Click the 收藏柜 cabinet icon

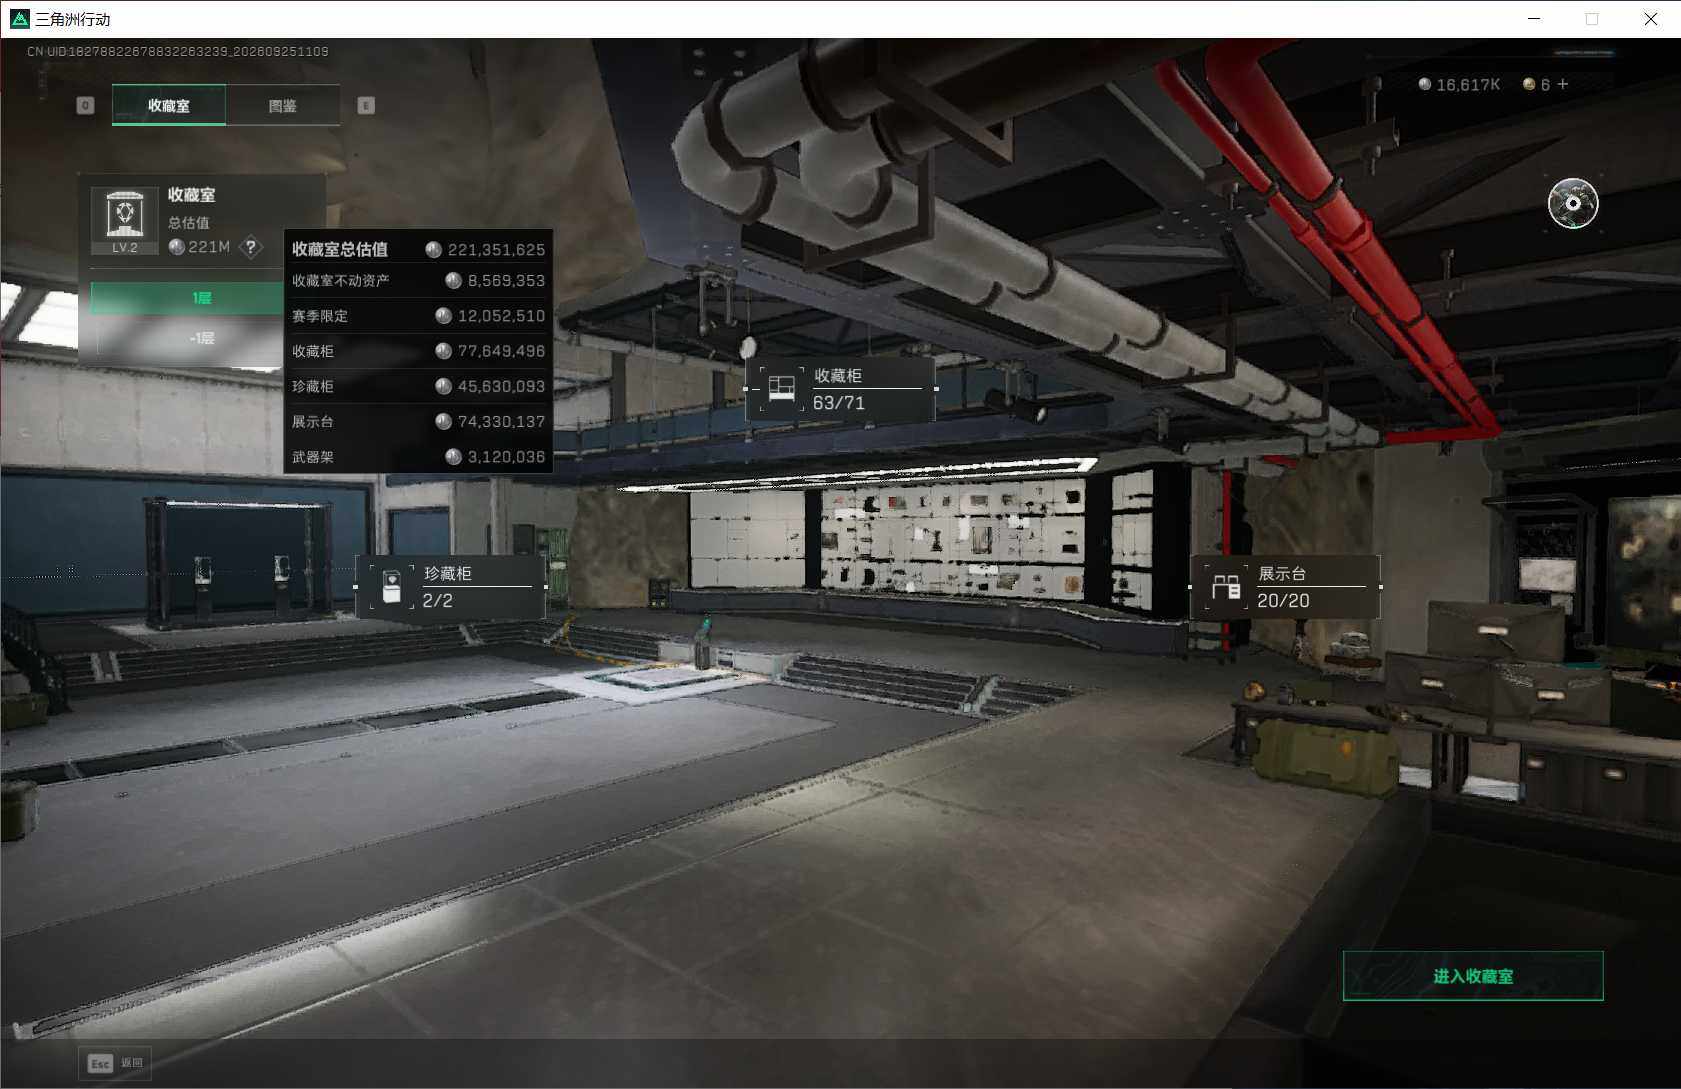(x=781, y=389)
